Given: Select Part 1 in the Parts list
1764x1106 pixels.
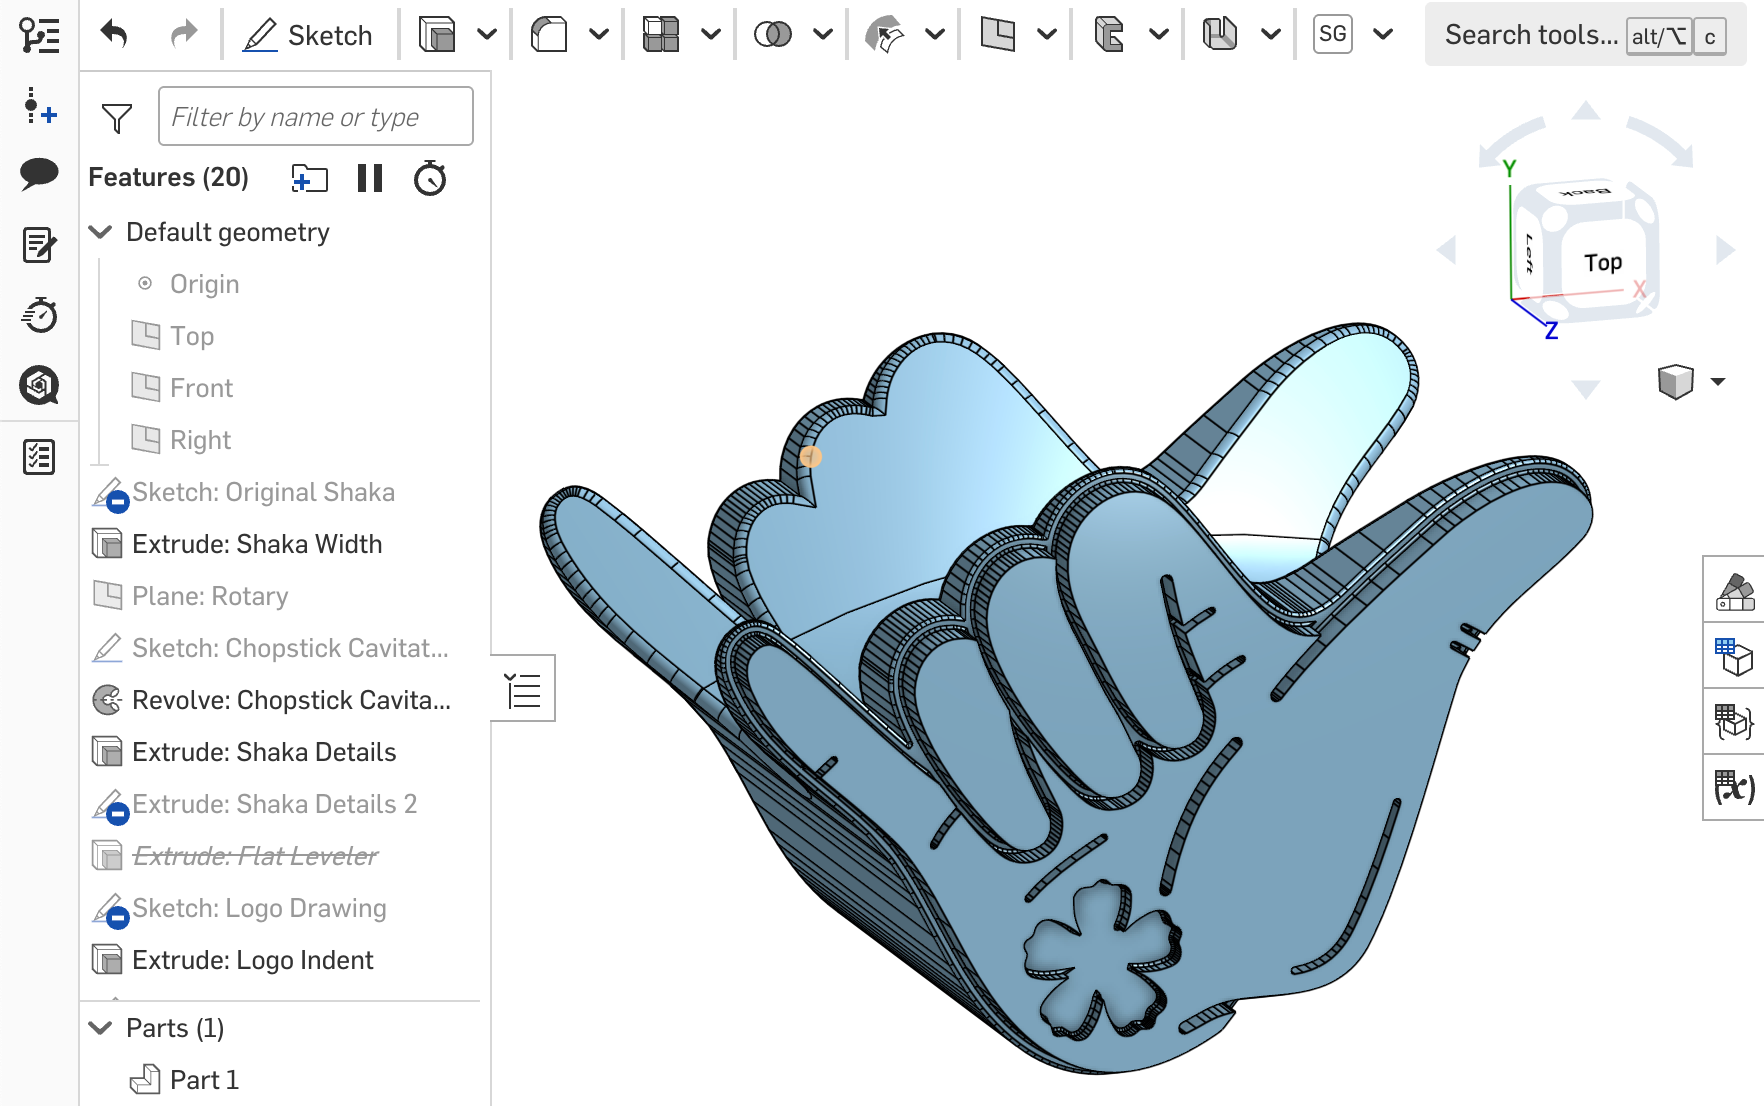Looking at the screenshot, I should 204,1080.
